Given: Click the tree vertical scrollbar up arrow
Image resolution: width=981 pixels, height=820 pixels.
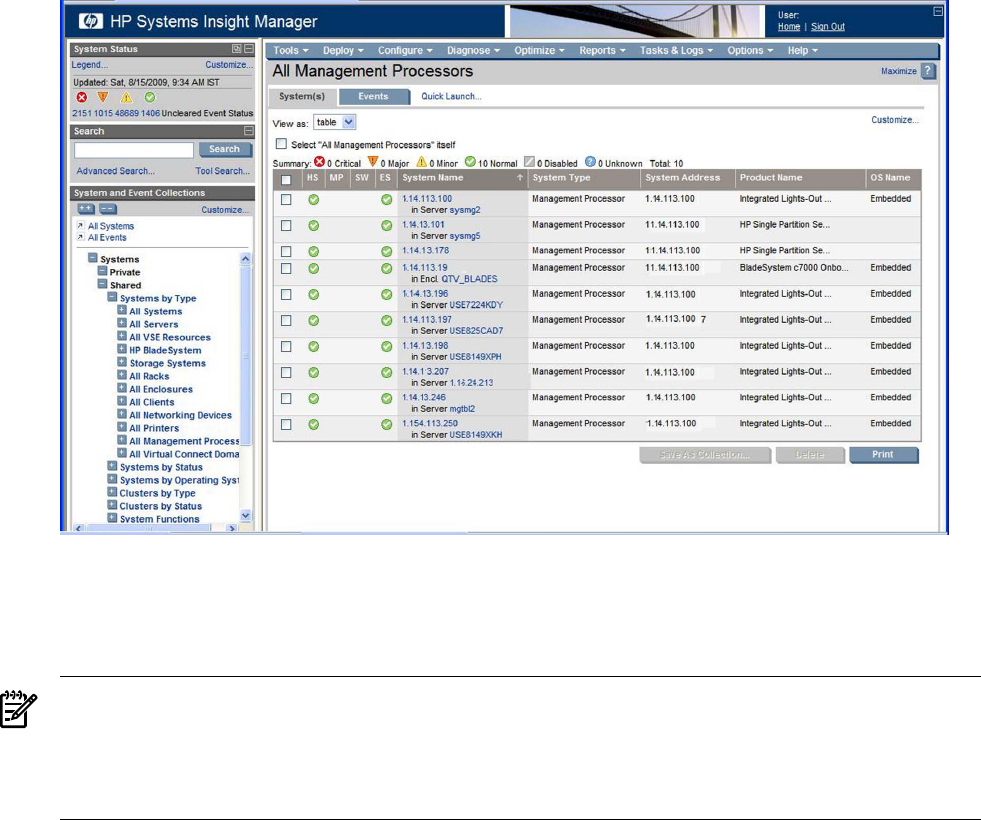Looking at the screenshot, I should pos(245,258).
